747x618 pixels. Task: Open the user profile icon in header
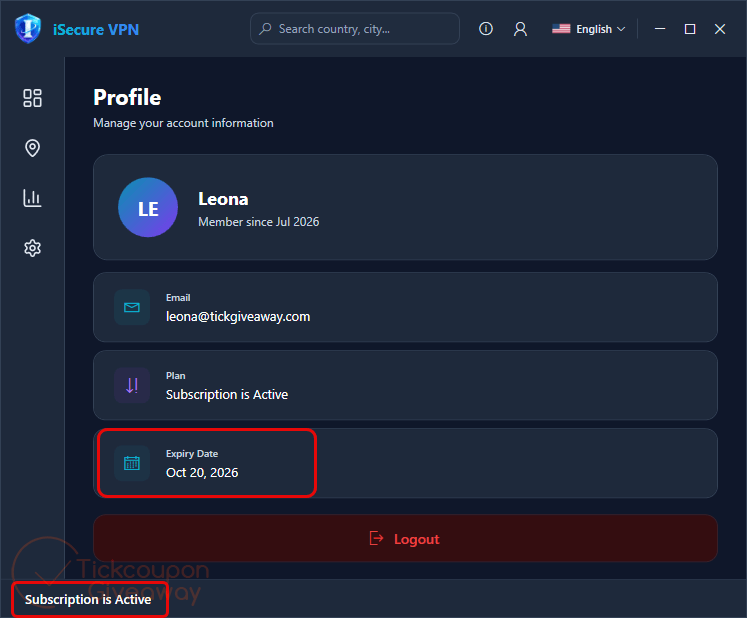click(520, 29)
